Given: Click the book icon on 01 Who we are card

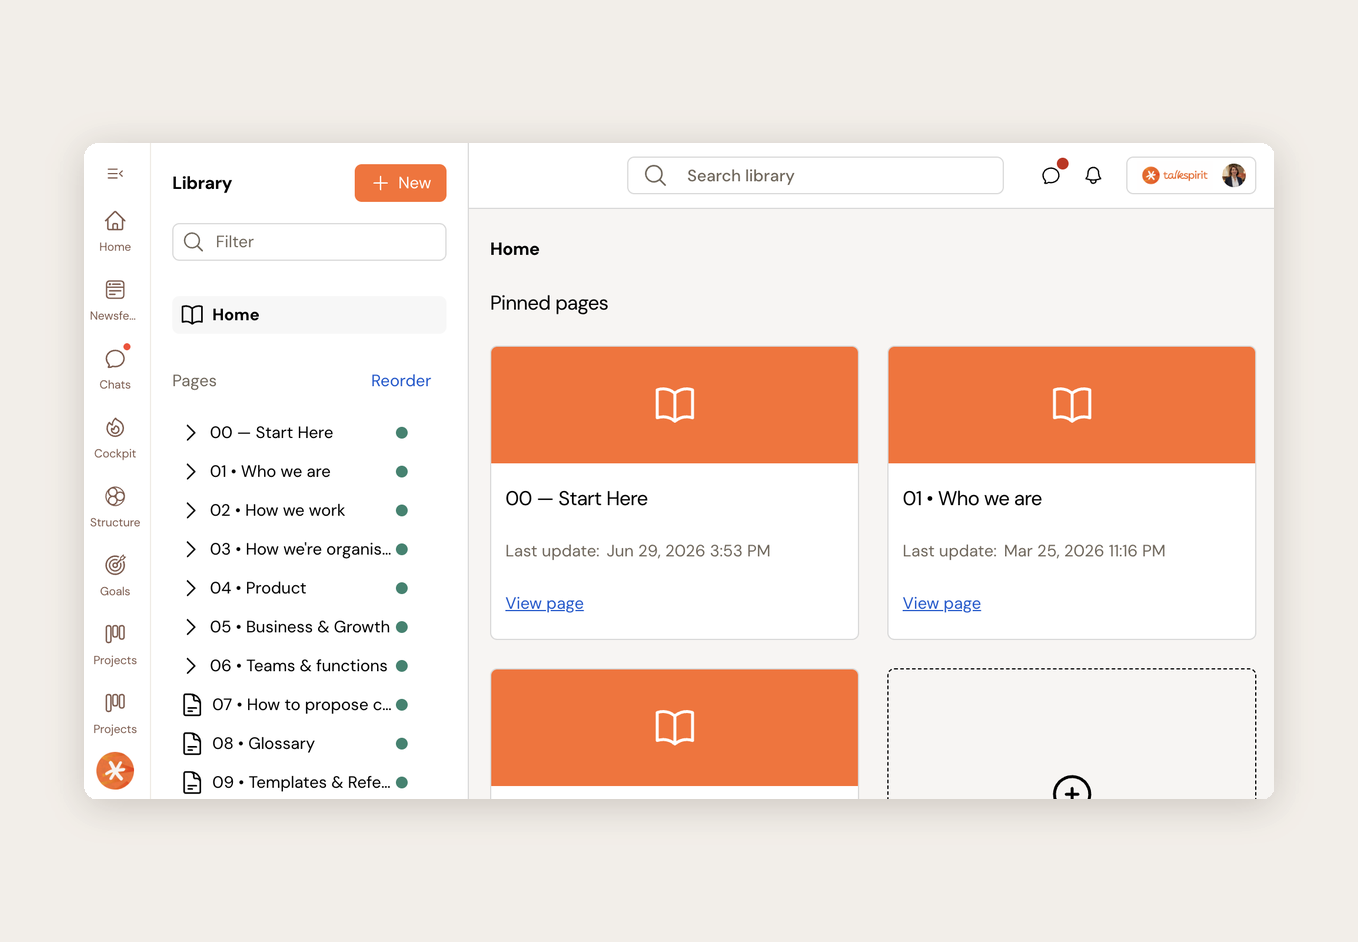Looking at the screenshot, I should coord(1072,405).
